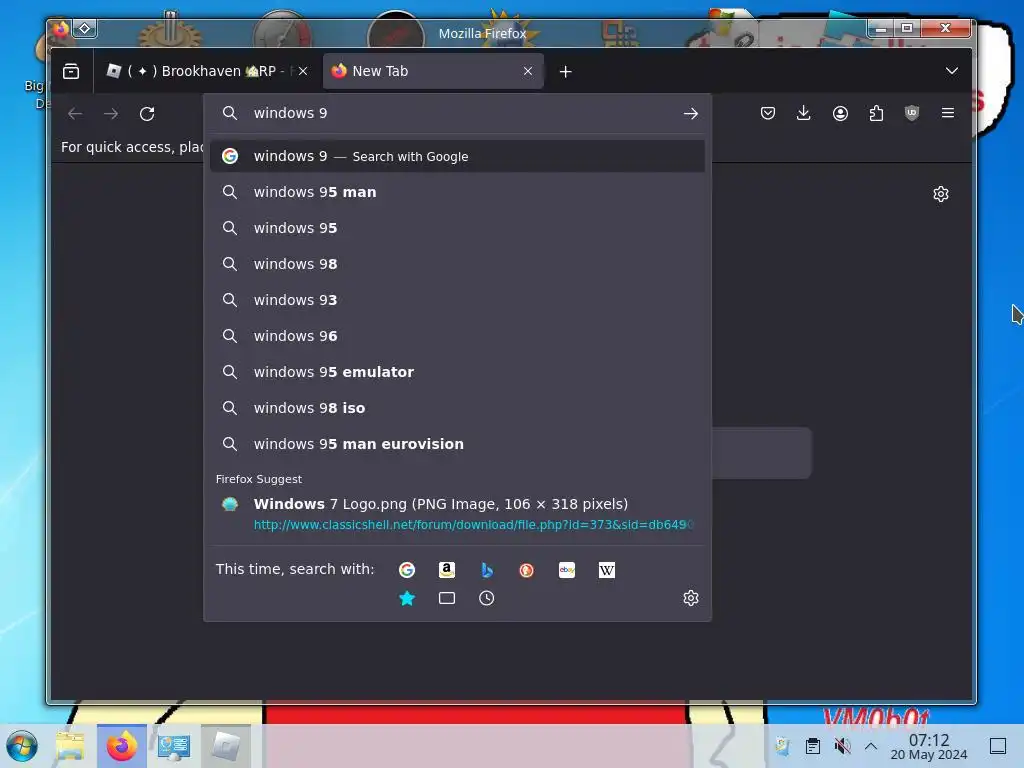Close the Brookhaven RP tab
The width and height of the screenshot is (1024, 768).
coord(303,71)
